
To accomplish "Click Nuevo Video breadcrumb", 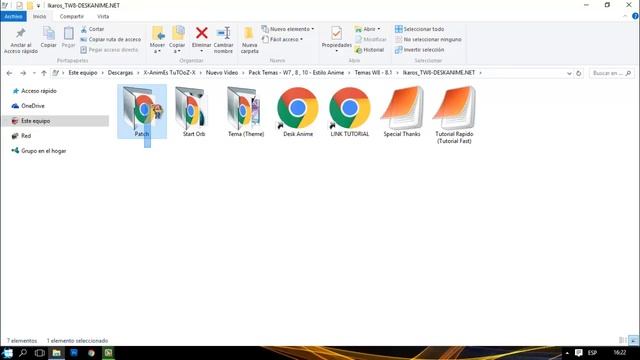I will coord(222,73).
